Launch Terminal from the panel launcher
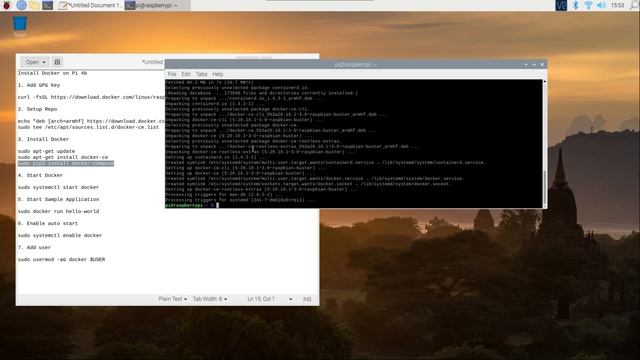The width and height of the screenshot is (640, 360). click(48, 5)
